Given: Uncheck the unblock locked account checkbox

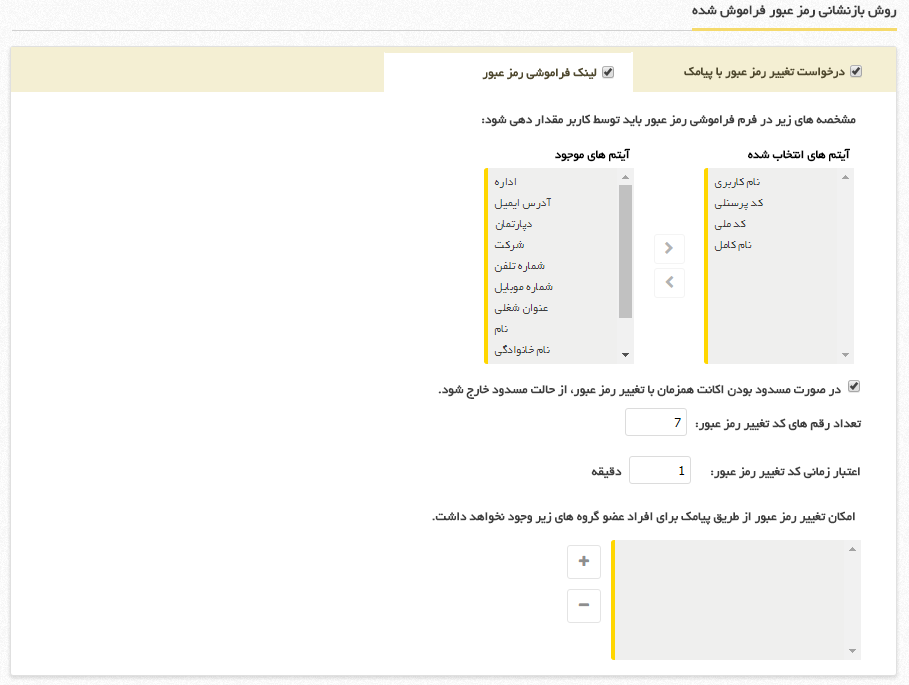Looking at the screenshot, I should [x=853, y=386].
